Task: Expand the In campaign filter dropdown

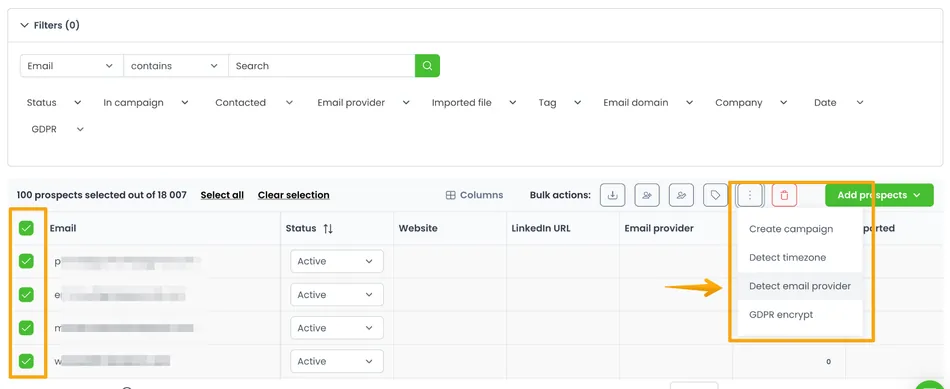Action: [146, 102]
